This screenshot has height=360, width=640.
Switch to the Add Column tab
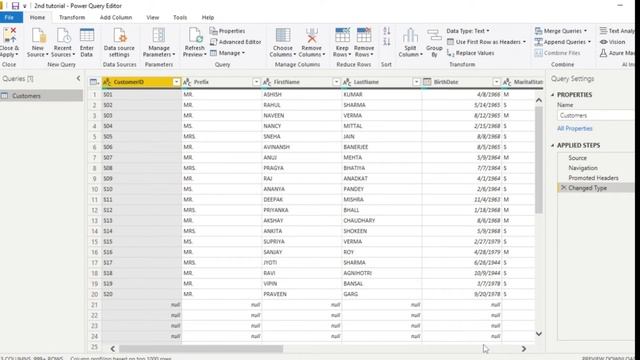[116, 18]
